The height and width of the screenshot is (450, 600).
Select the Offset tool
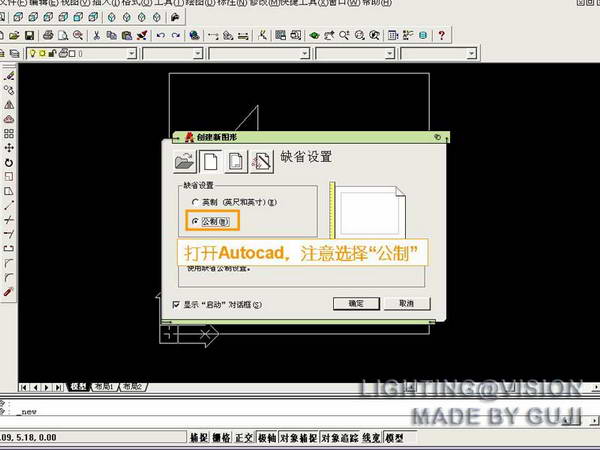[x=9, y=119]
